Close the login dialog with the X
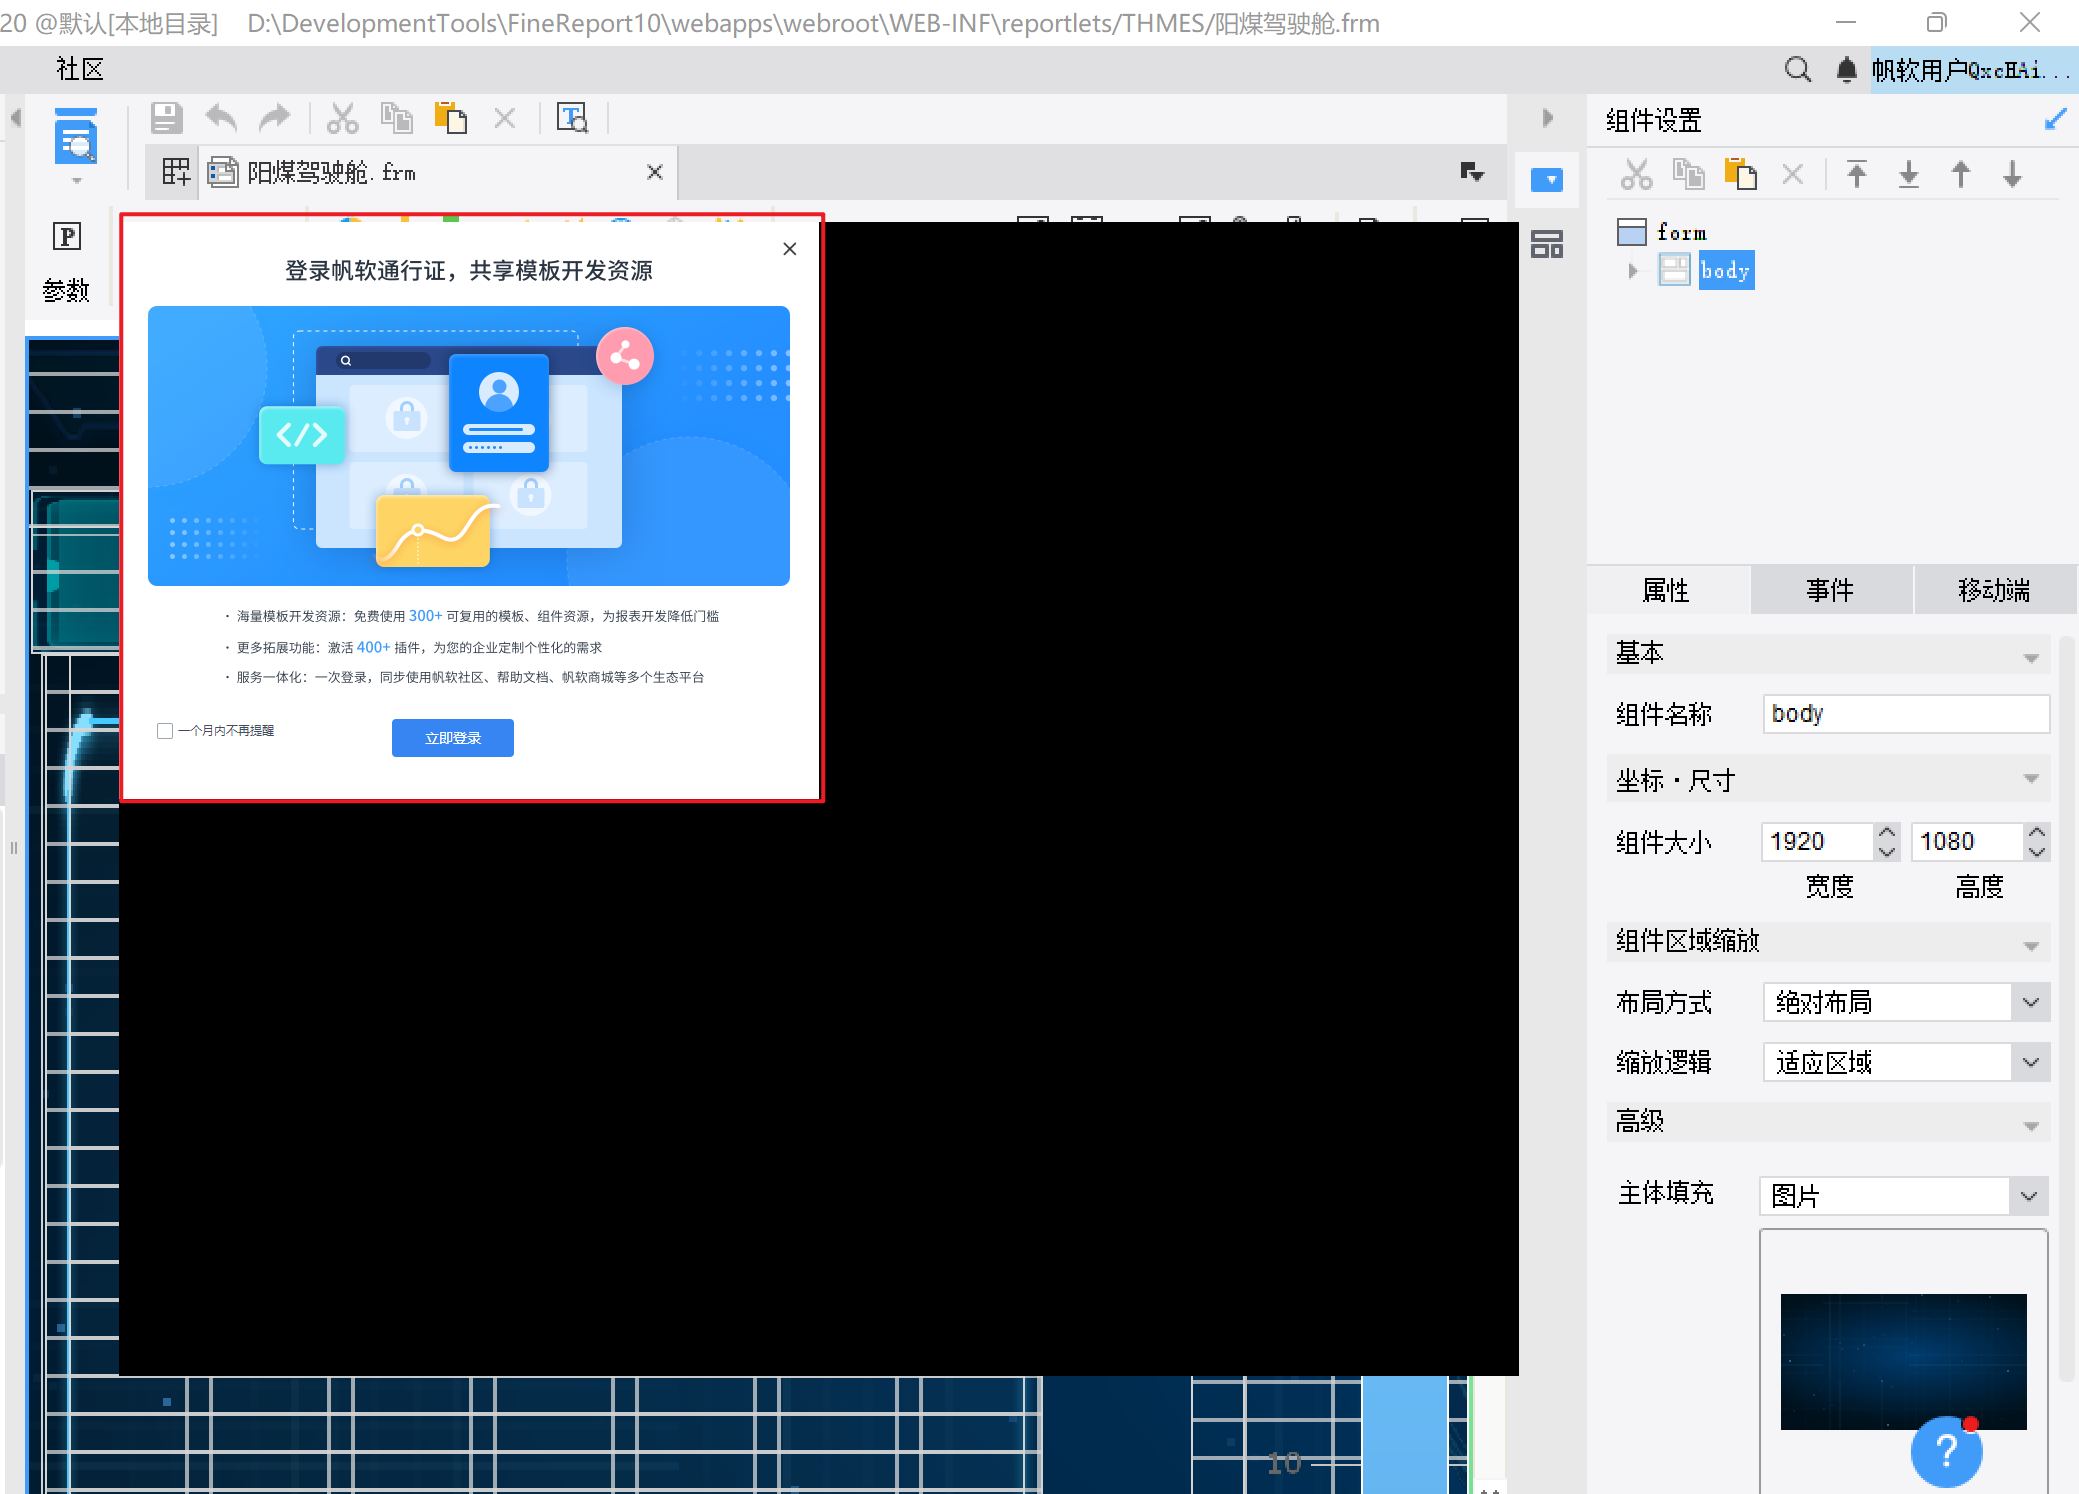This screenshot has height=1494, width=2079. pyautogui.click(x=790, y=249)
